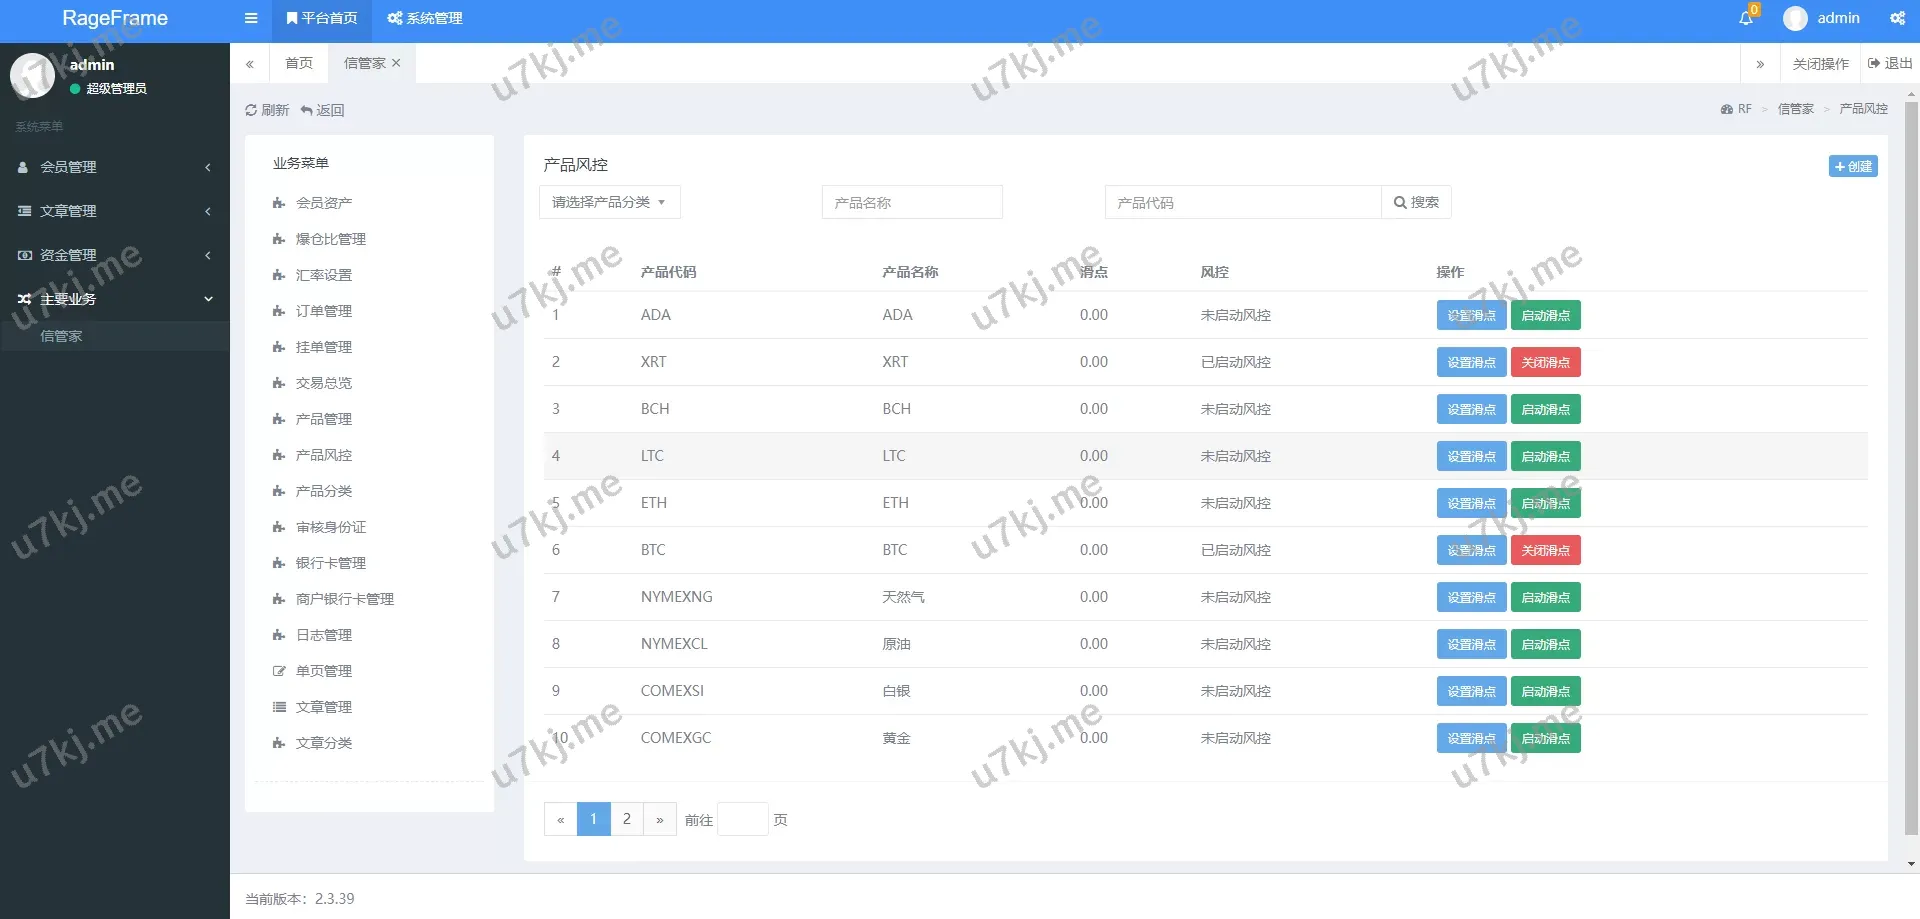
Task: Turn off BTC slippage via 关闭滑点
Action: (x=1545, y=550)
